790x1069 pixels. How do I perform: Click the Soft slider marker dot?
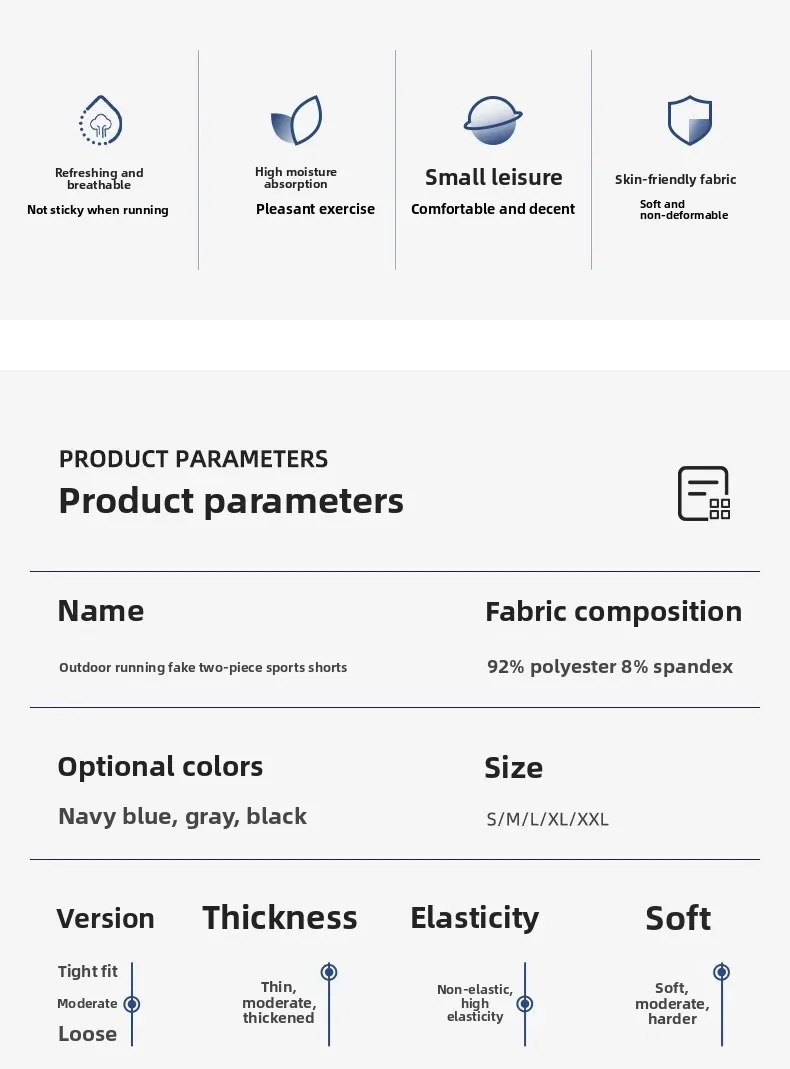coord(722,972)
